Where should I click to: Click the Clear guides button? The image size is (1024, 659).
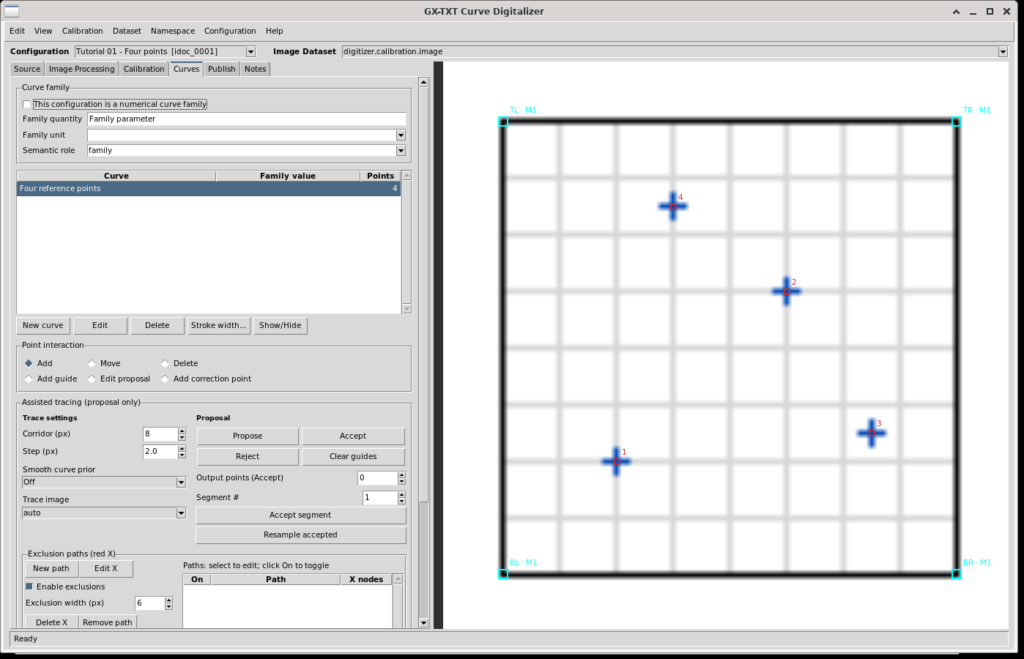(353, 457)
